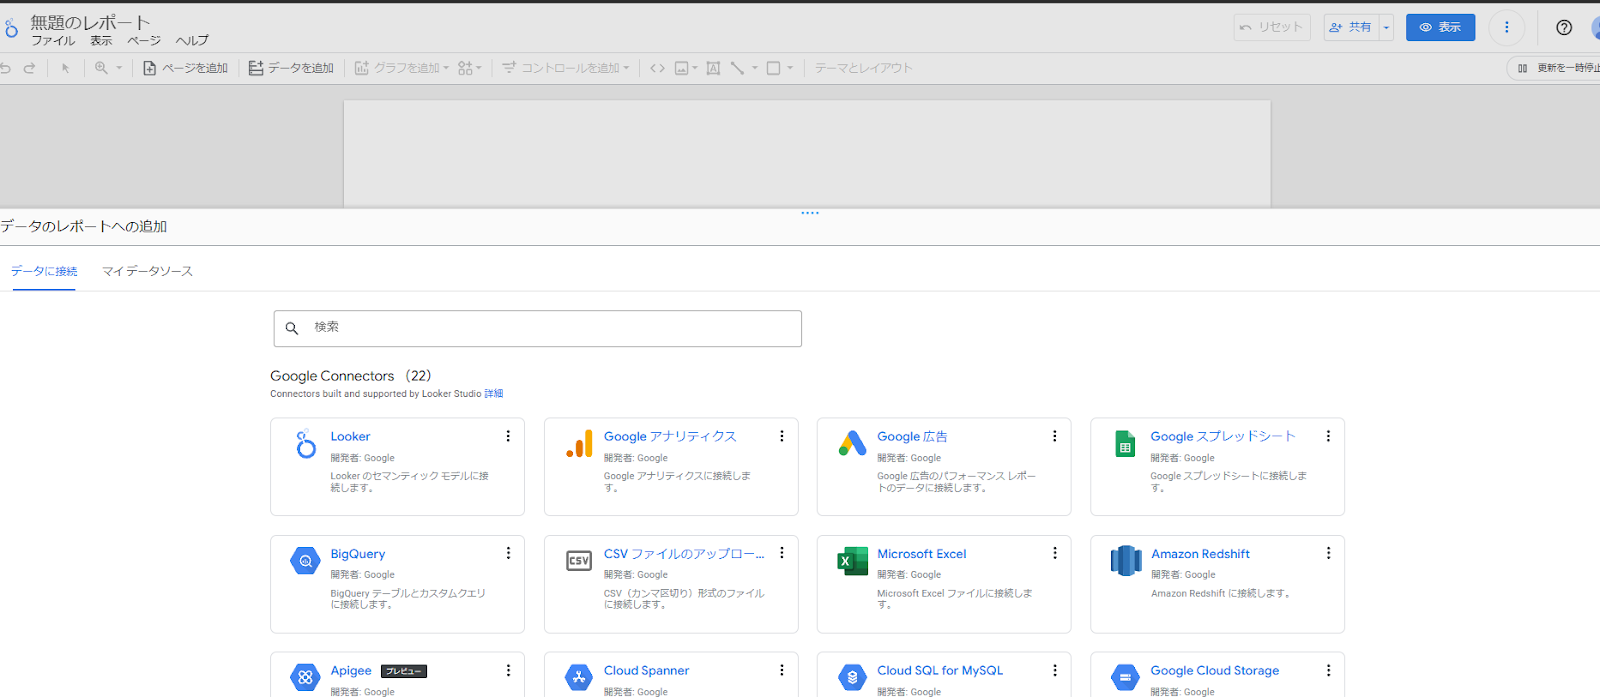The width and height of the screenshot is (1600, 697).
Task: Select the BigQuery connector title
Action: 358,554
